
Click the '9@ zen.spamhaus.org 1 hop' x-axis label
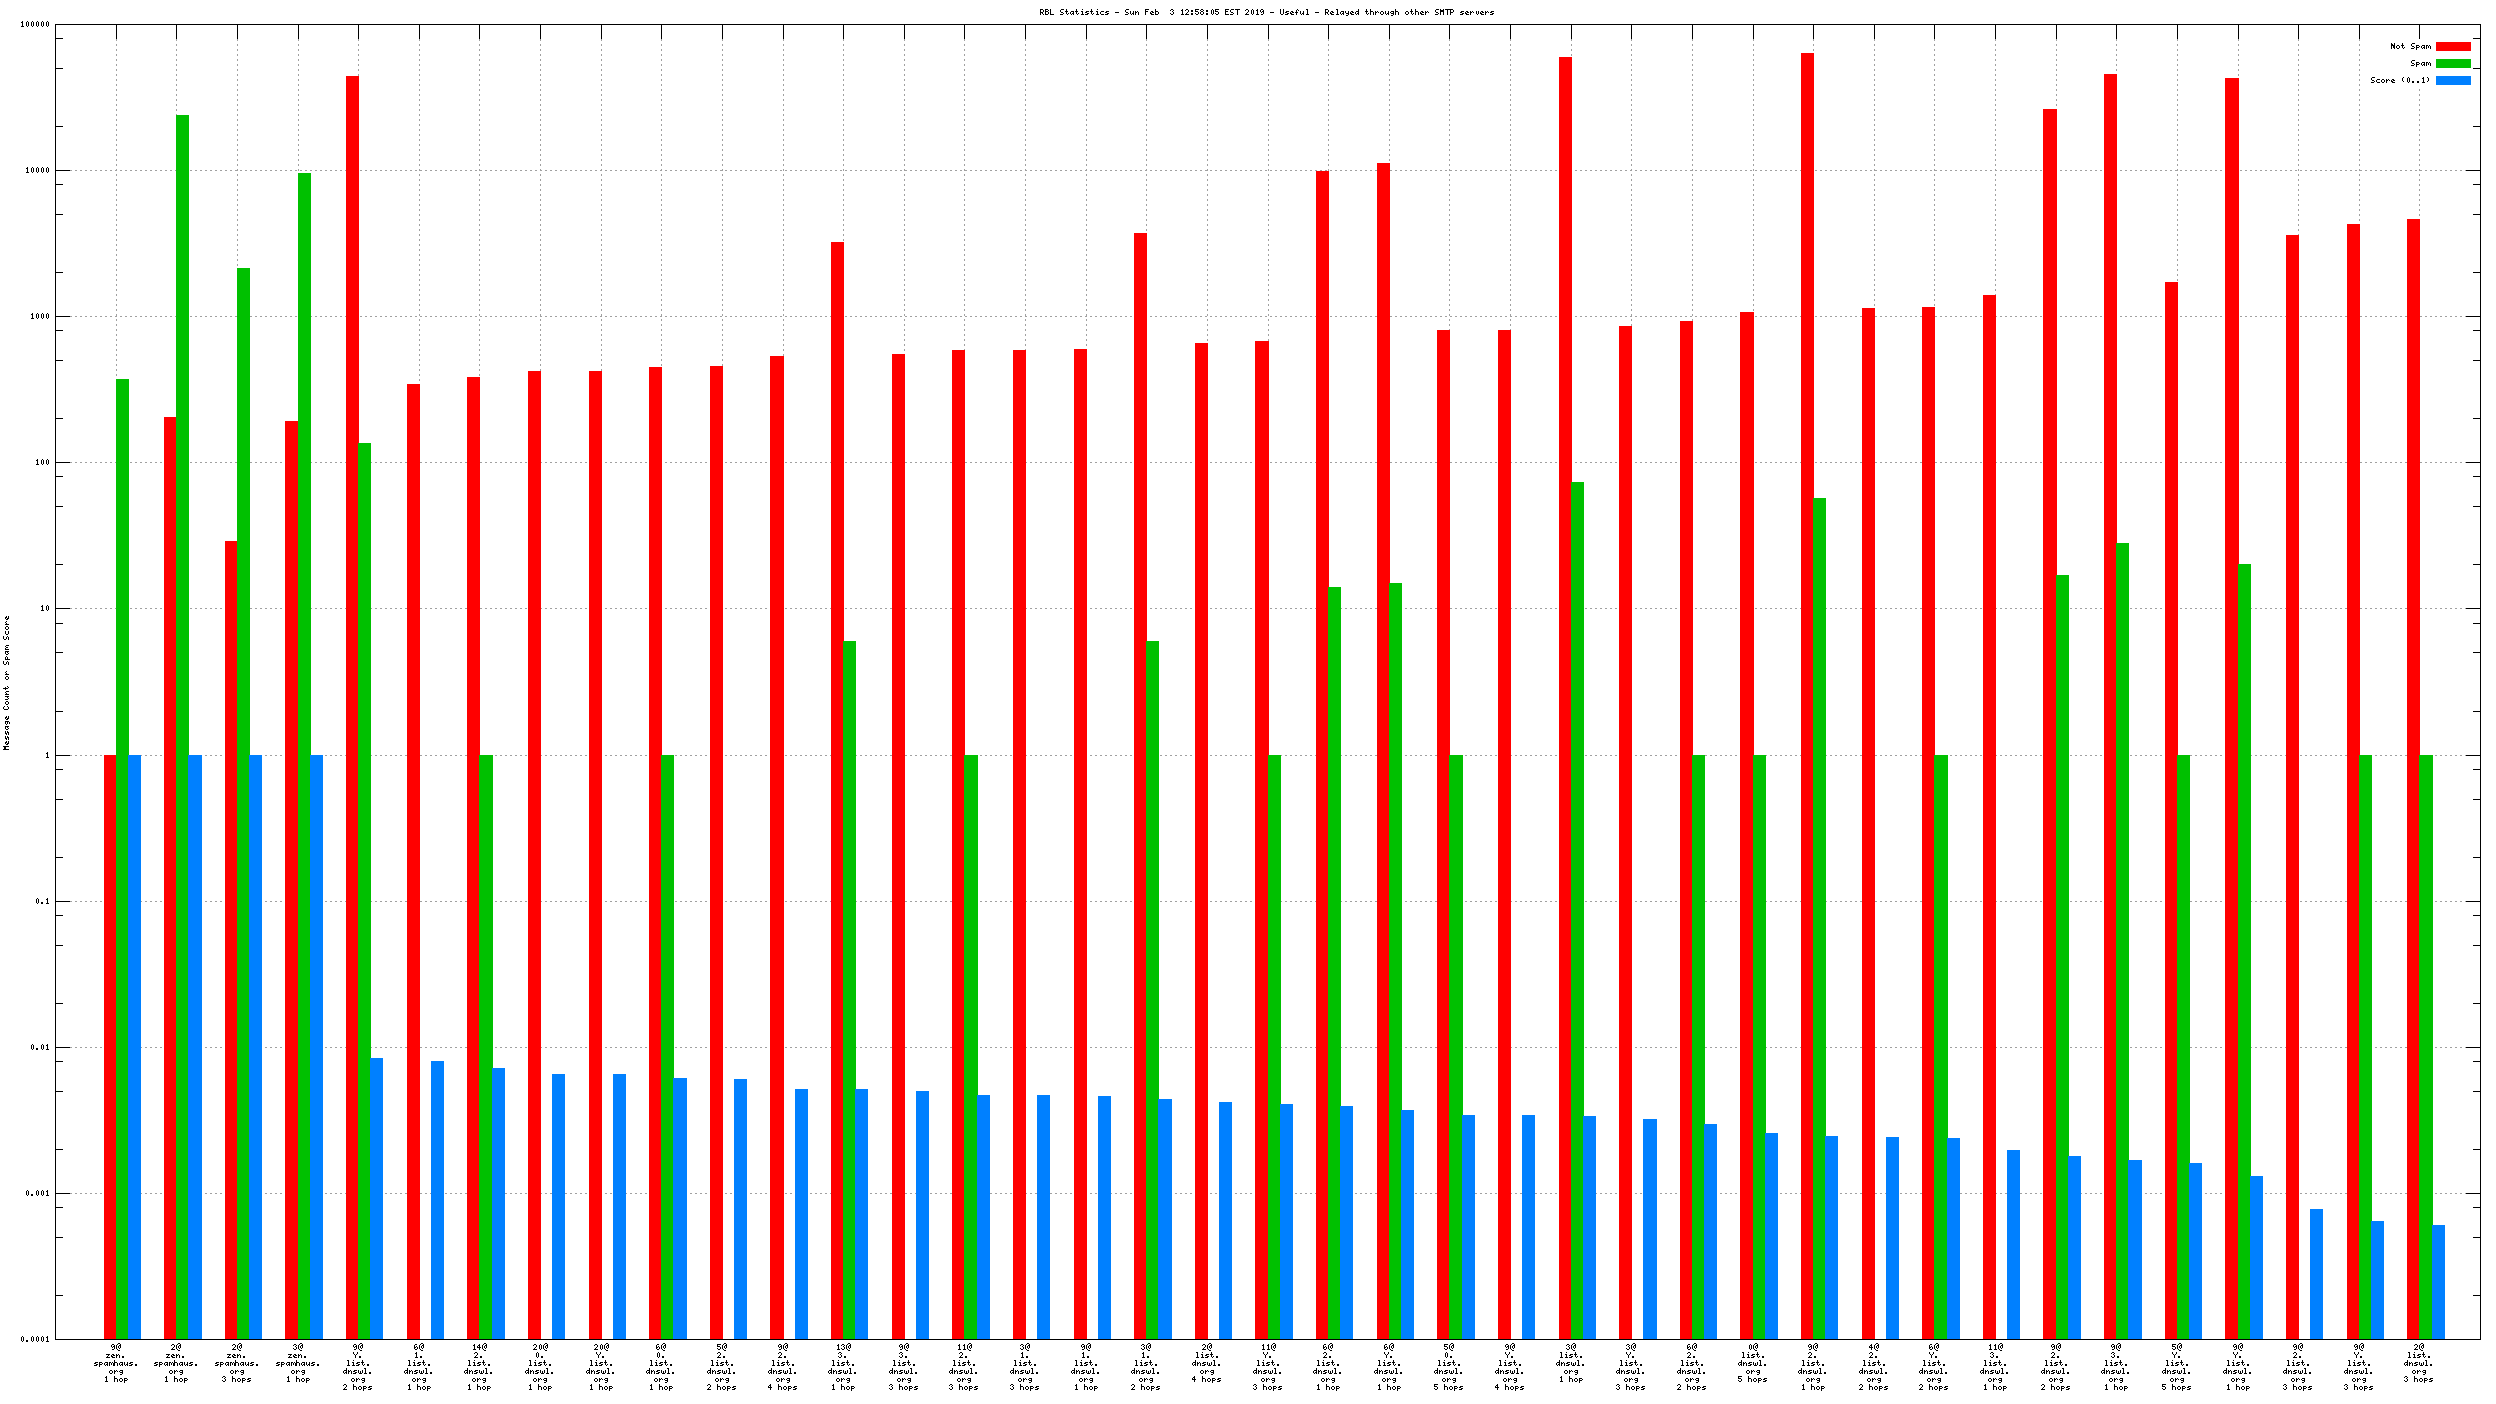point(116,1363)
